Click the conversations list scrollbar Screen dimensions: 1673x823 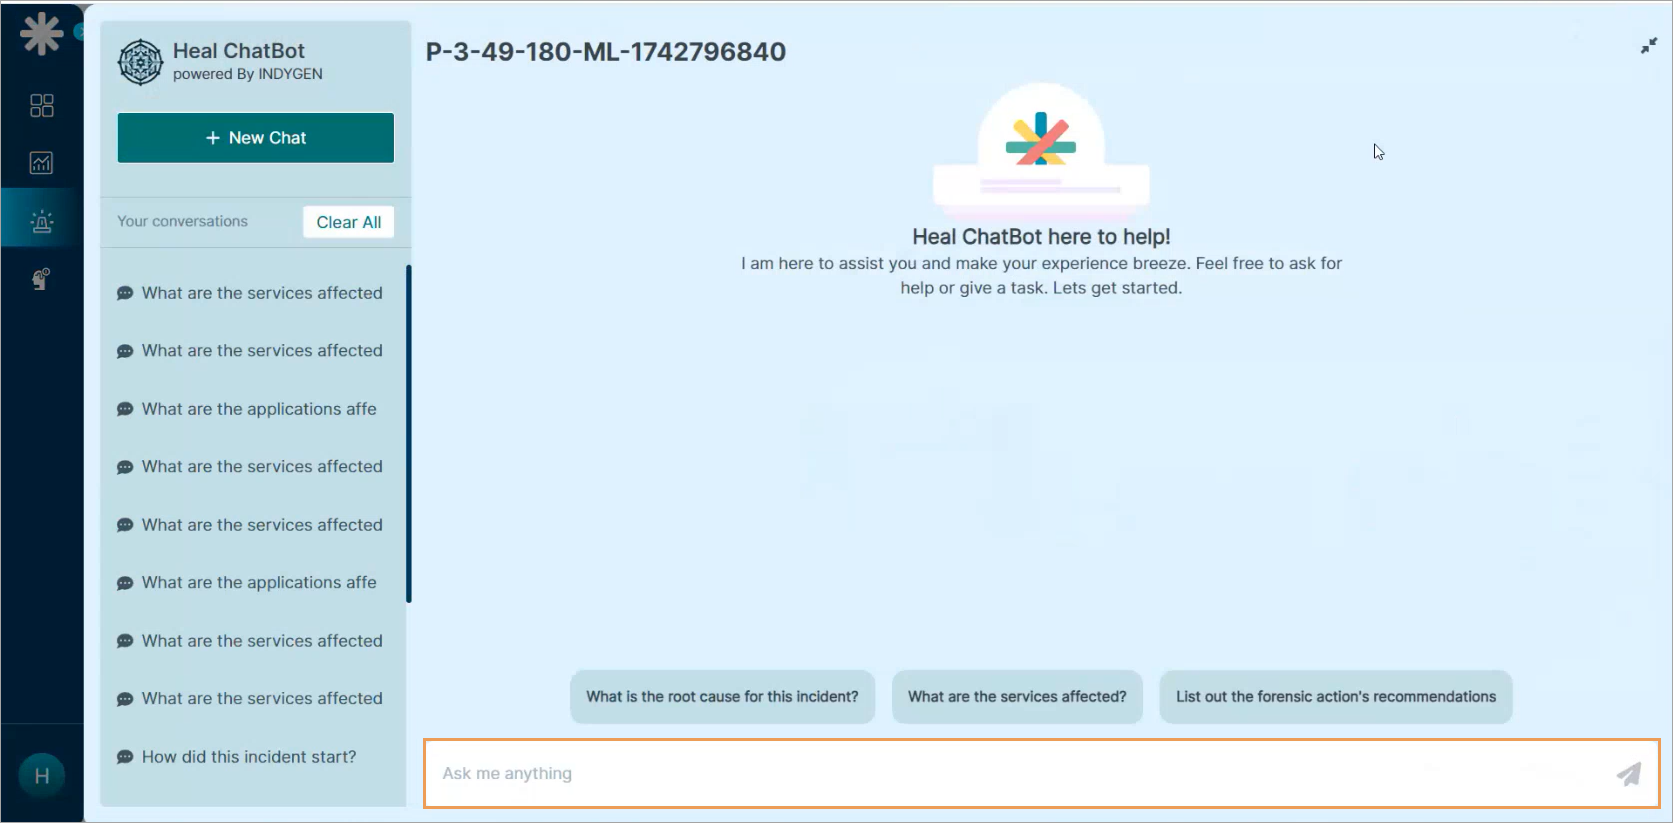pyautogui.click(x=408, y=434)
